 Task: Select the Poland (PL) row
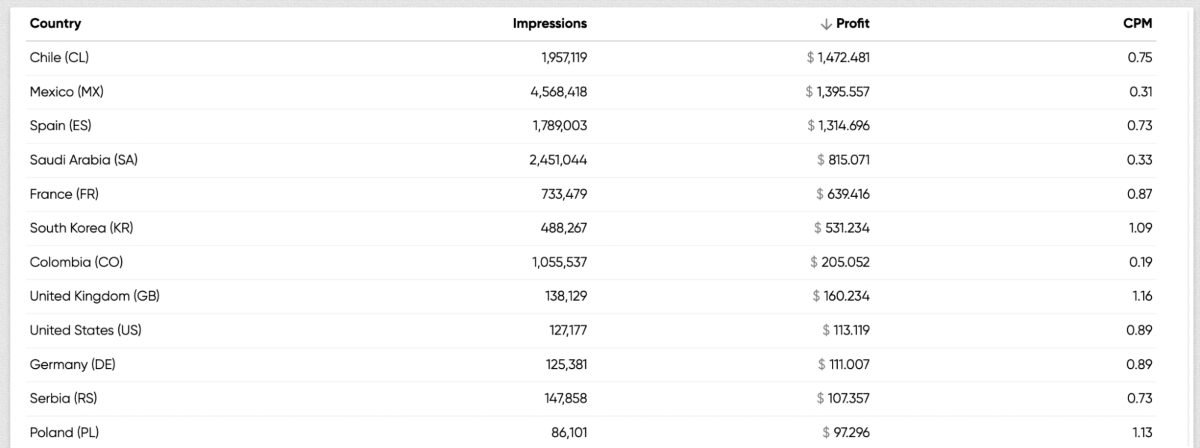[x=66, y=432]
